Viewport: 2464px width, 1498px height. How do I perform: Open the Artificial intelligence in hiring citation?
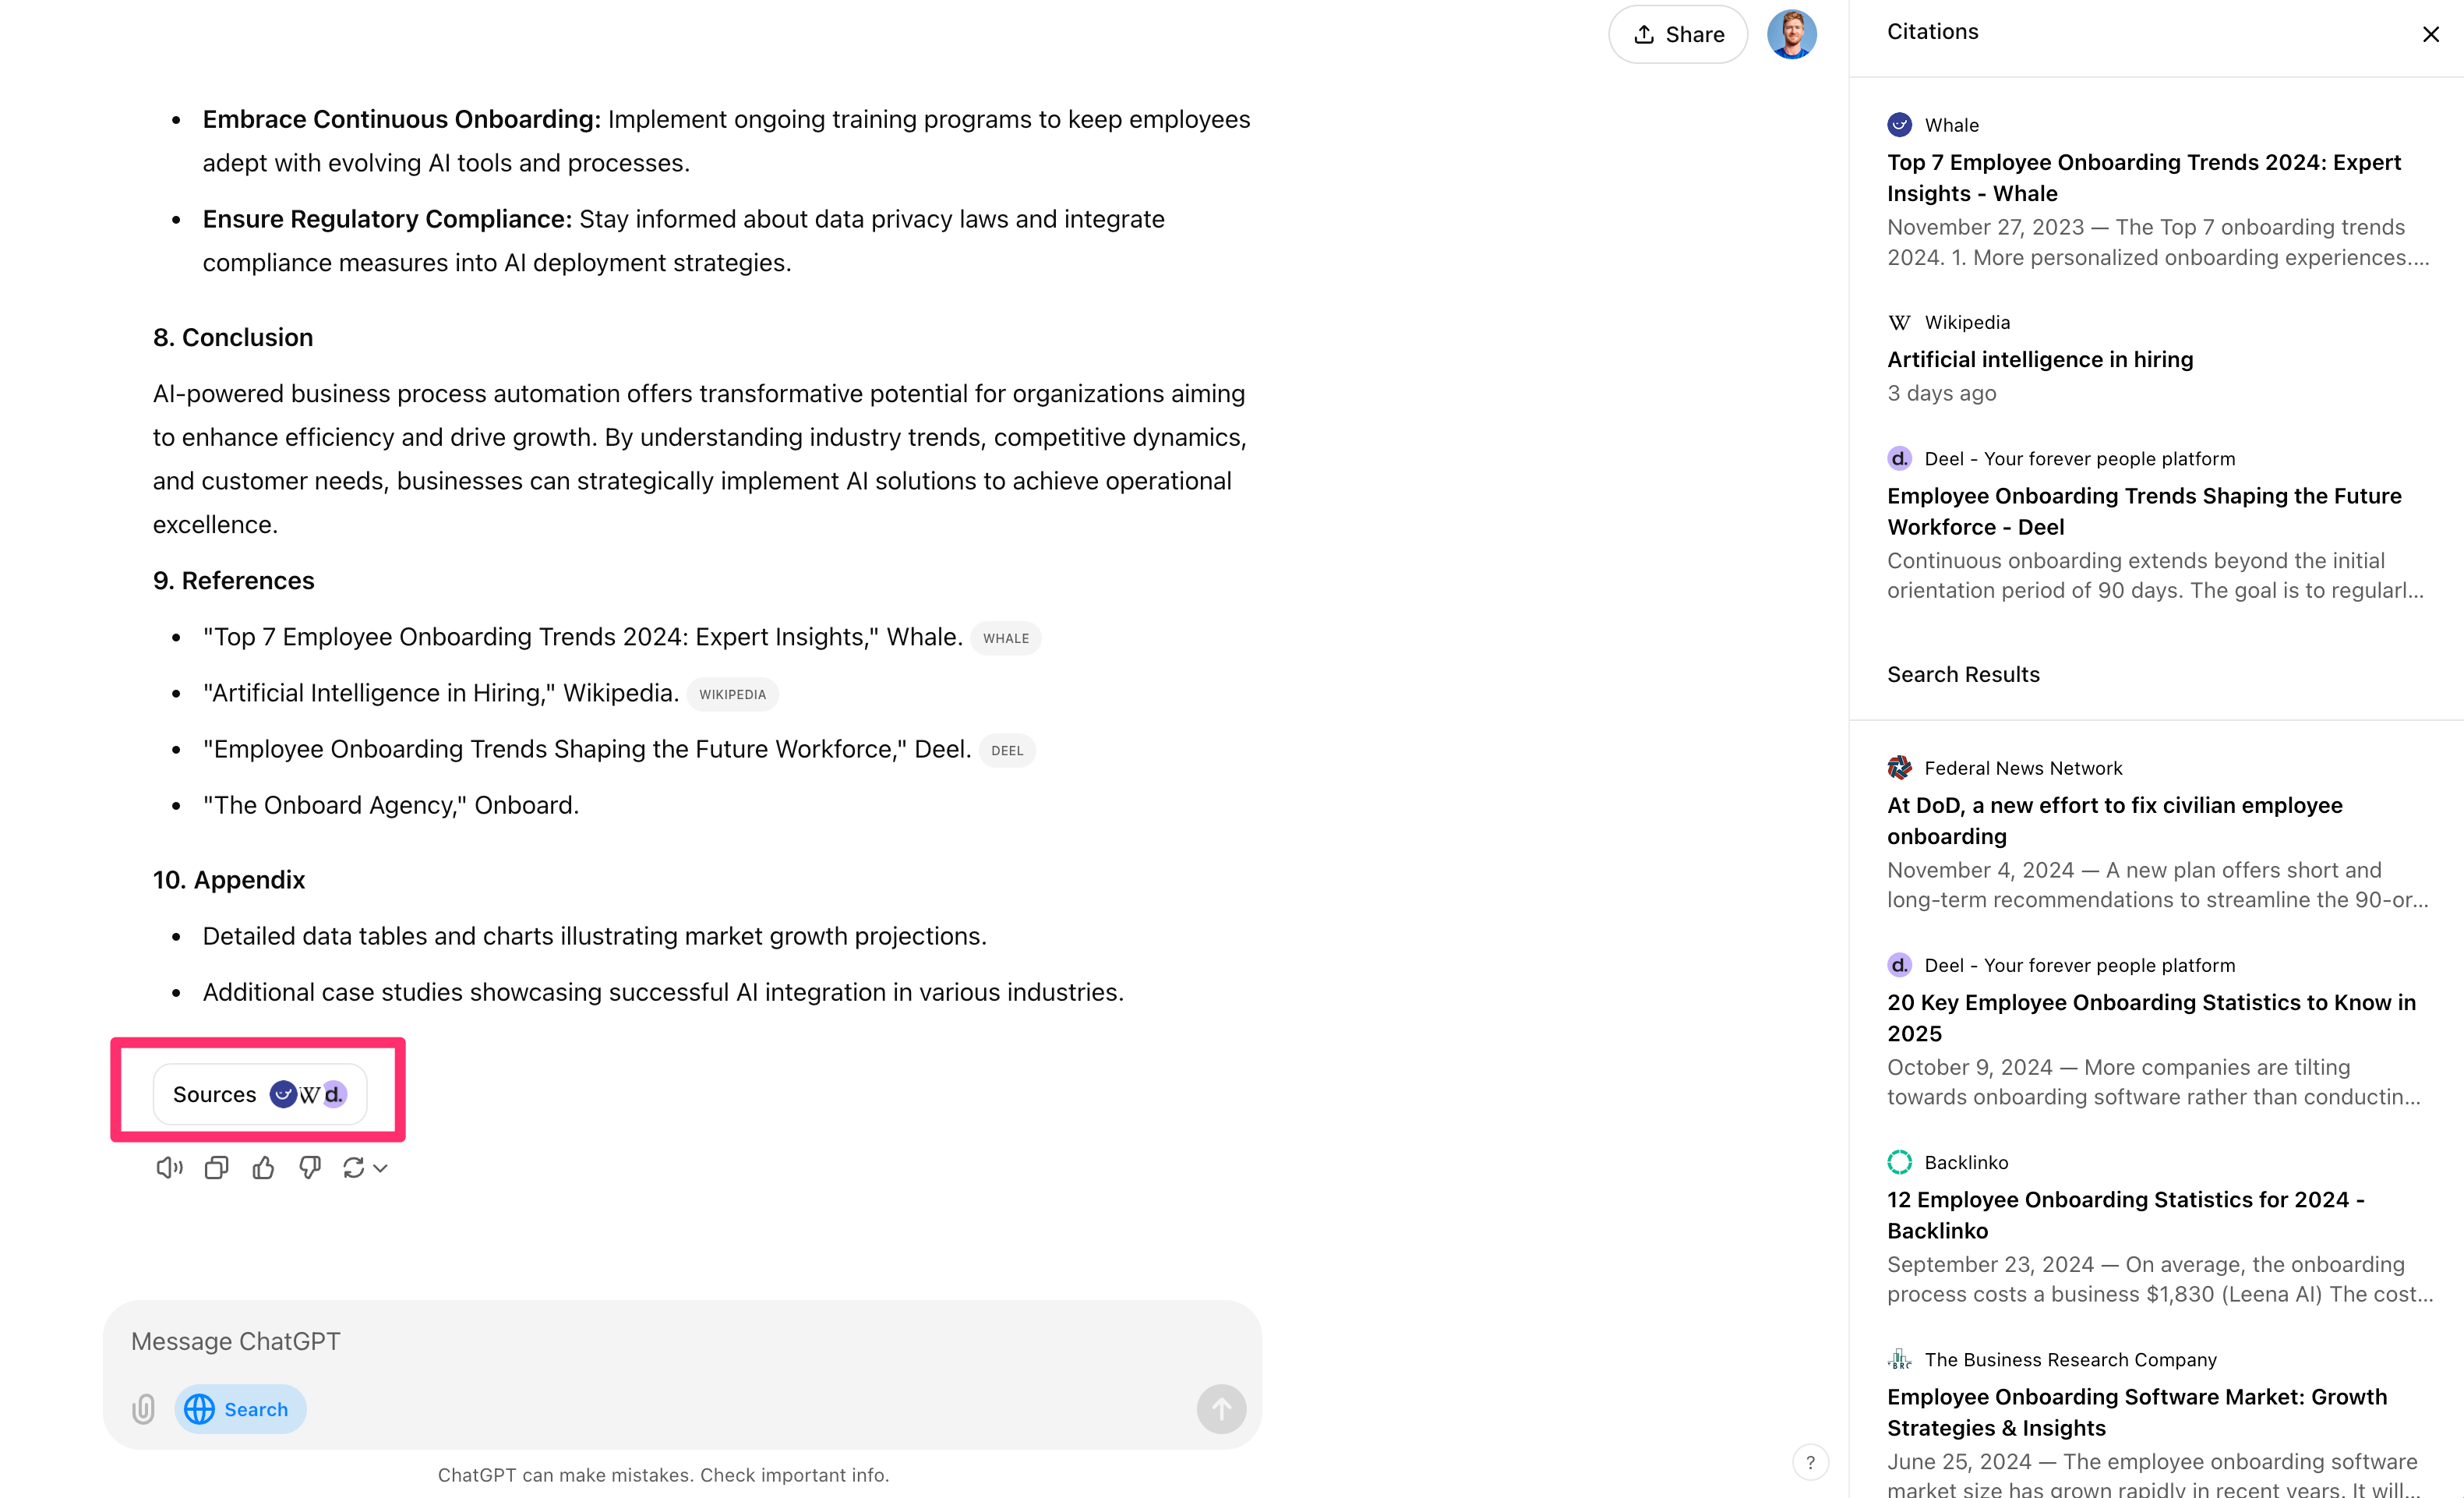click(2040, 359)
